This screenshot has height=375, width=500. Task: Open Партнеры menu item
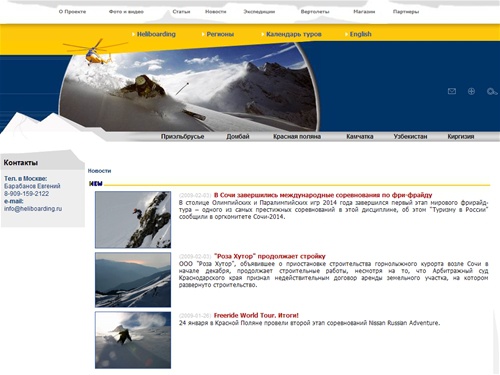click(x=406, y=12)
